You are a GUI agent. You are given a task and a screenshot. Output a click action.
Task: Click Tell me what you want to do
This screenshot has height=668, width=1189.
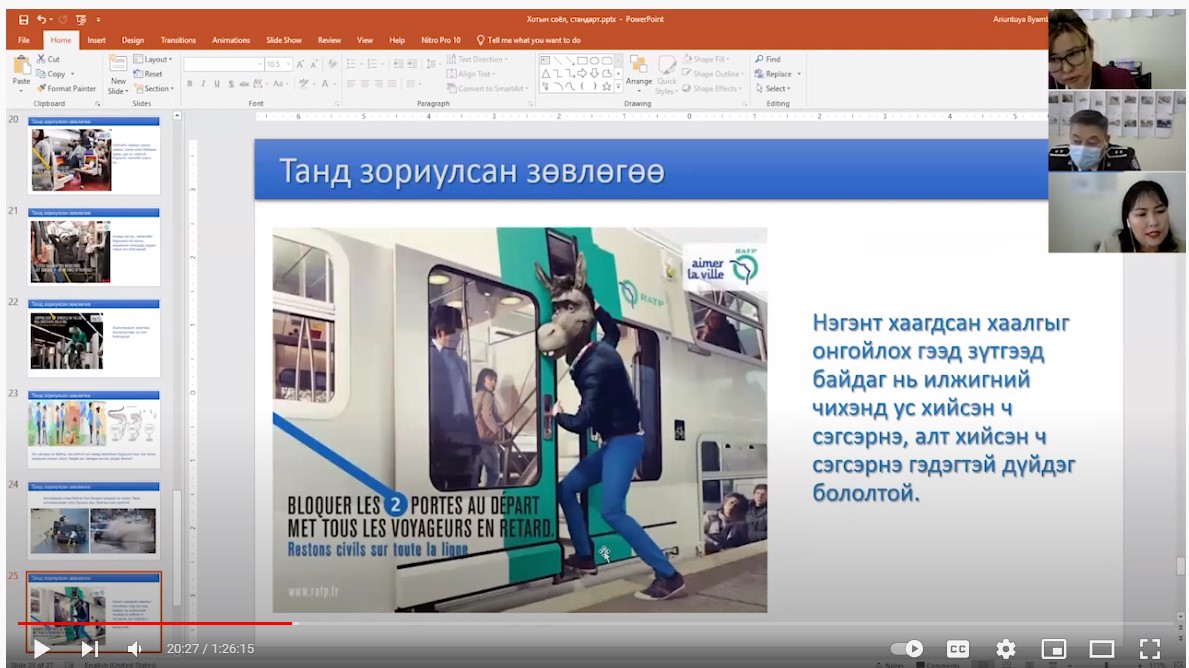[x=529, y=40]
